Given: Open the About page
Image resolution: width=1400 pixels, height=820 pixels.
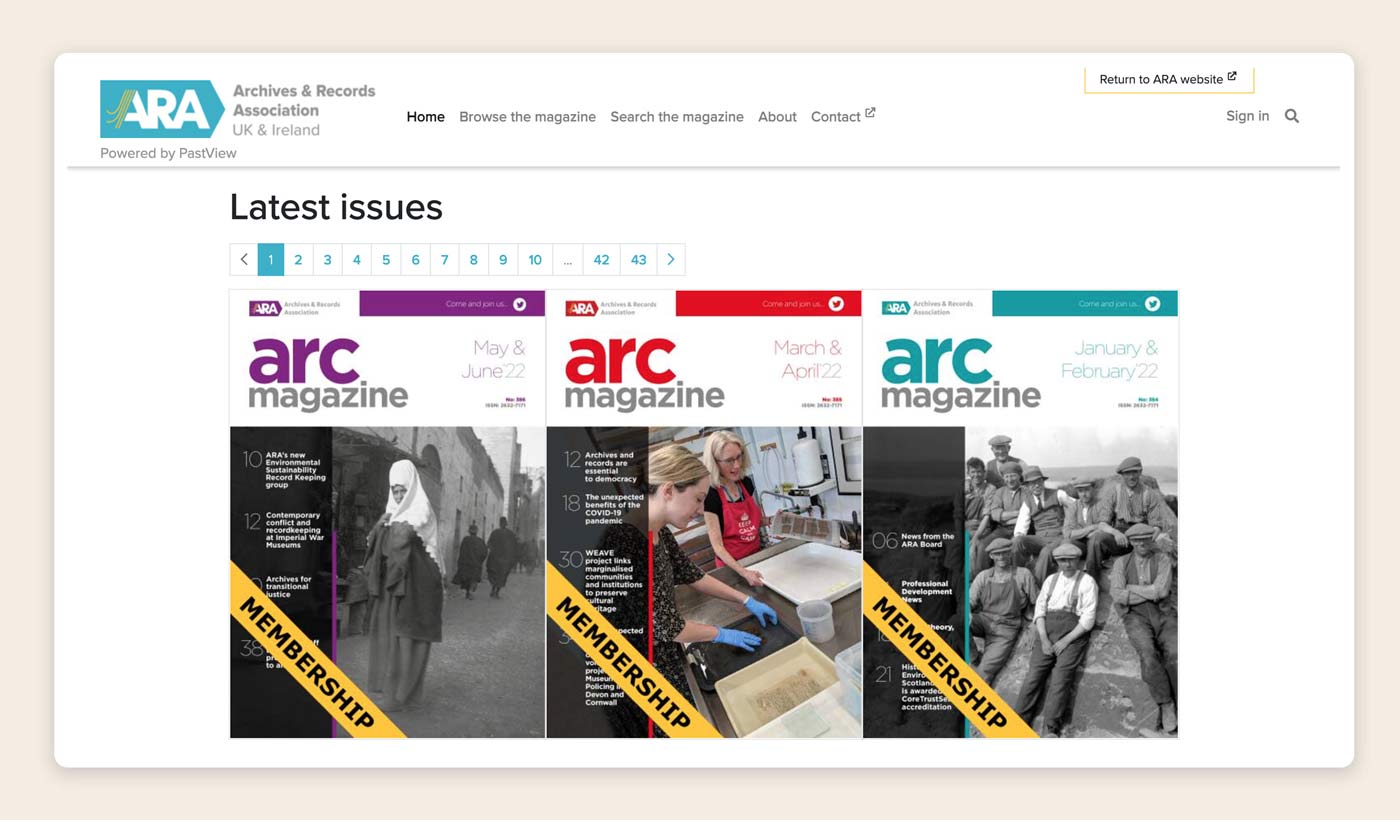Looking at the screenshot, I should 777,117.
